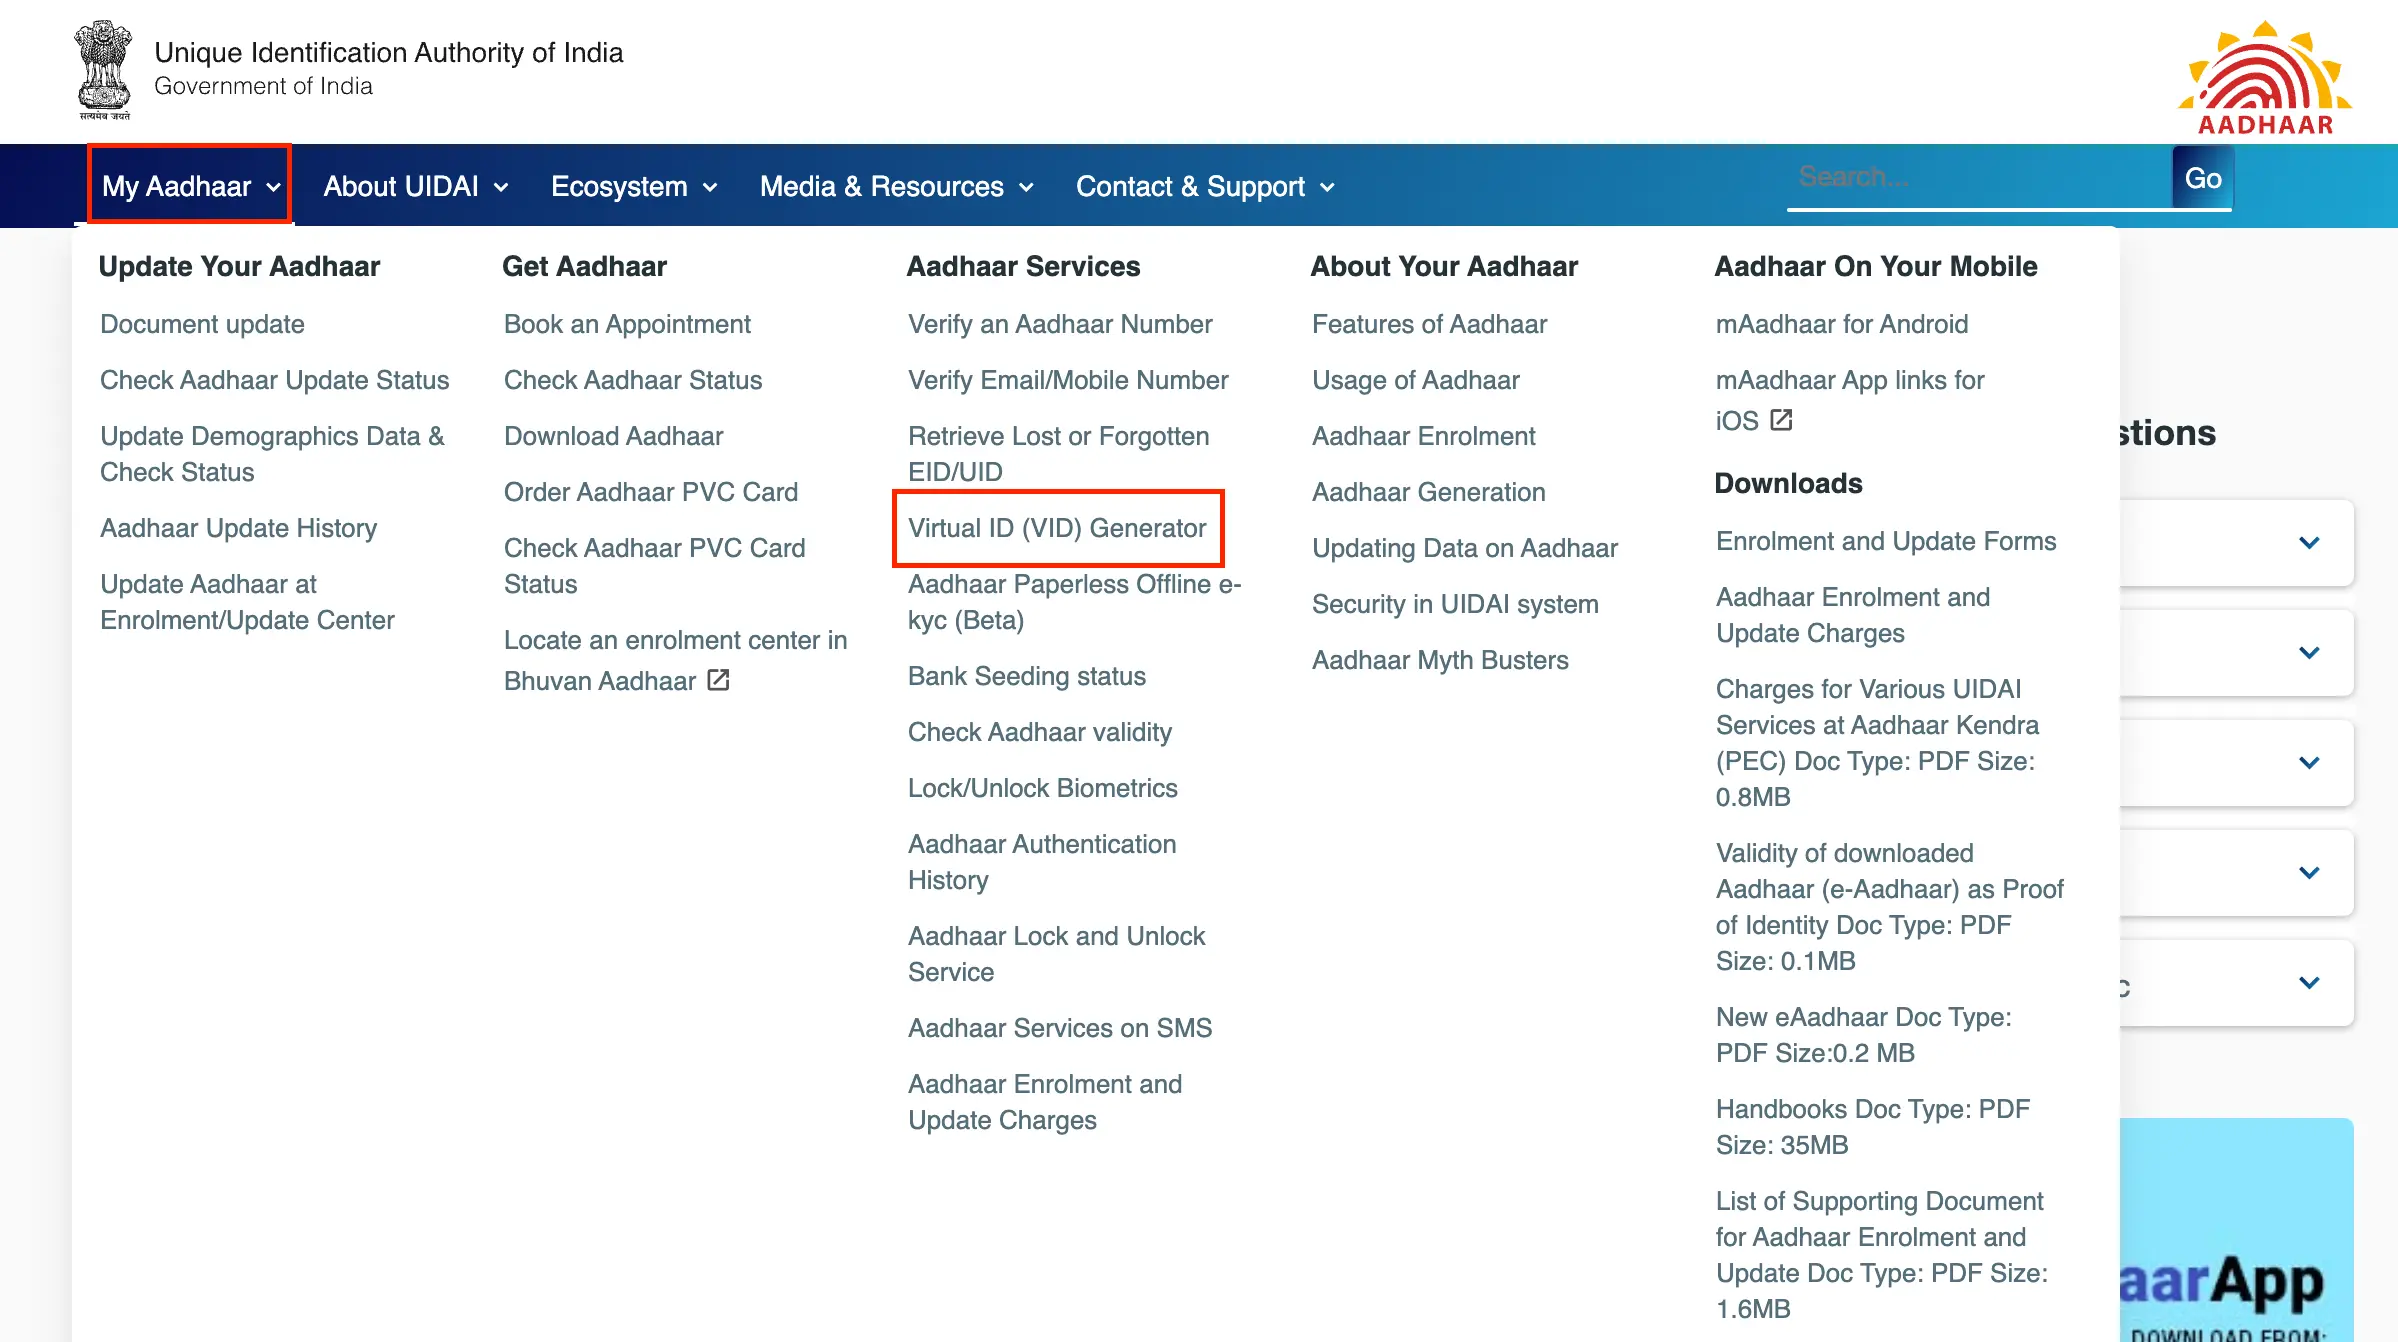Expand the first FAQ accordion chevron

pyautogui.click(x=2308, y=543)
